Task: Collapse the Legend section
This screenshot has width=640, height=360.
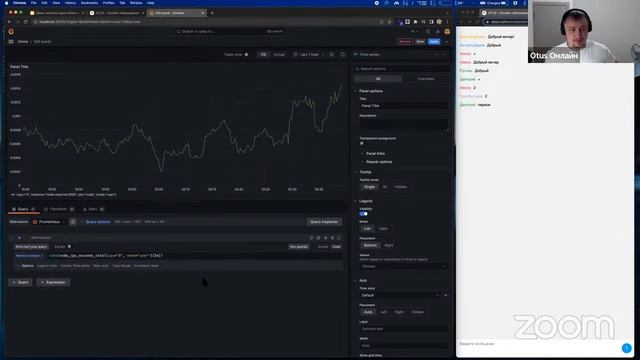Action: pos(365,201)
